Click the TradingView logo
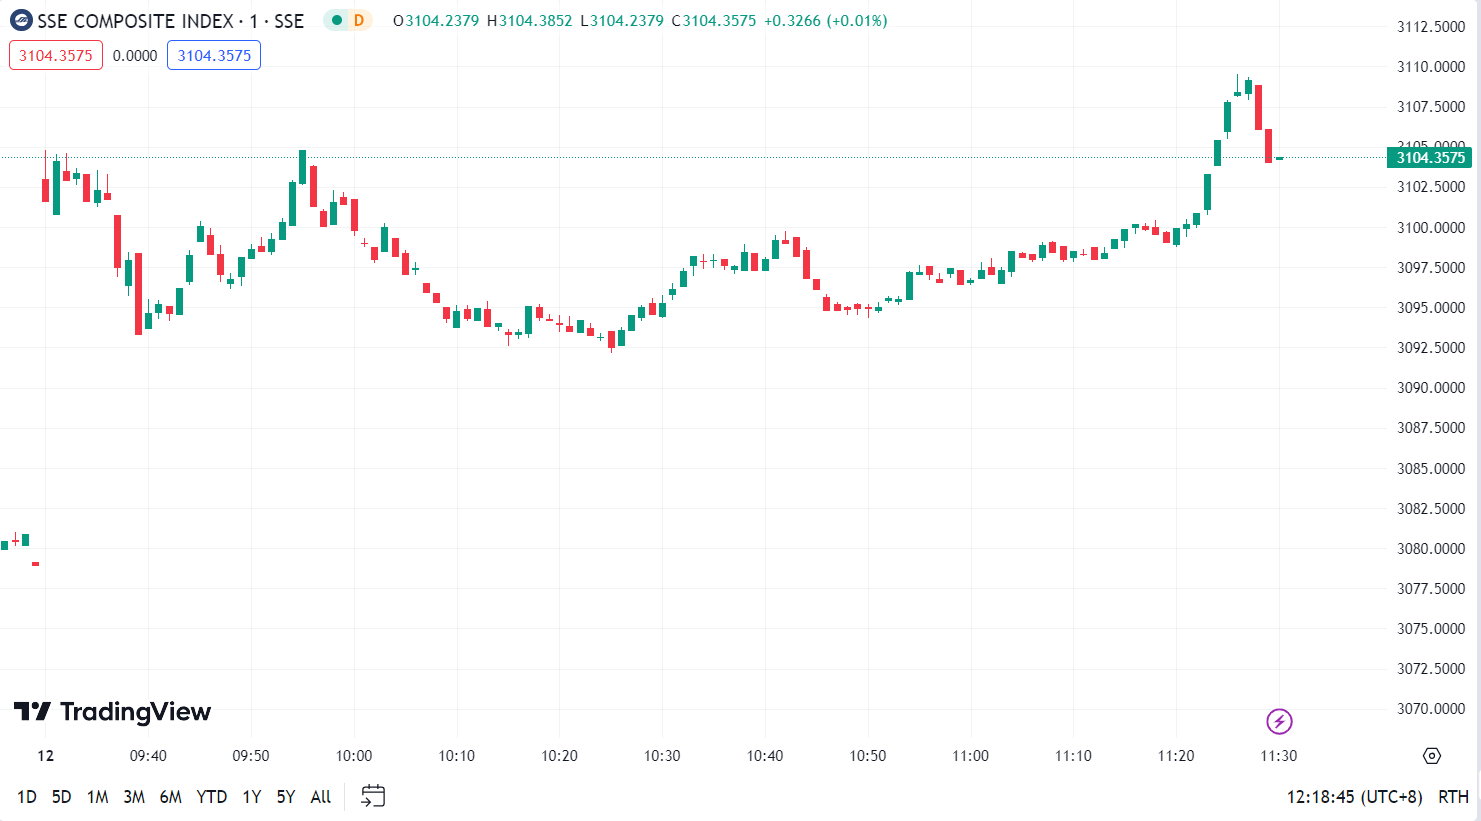The height and width of the screenshot is (821, 1481). point(113,712)
